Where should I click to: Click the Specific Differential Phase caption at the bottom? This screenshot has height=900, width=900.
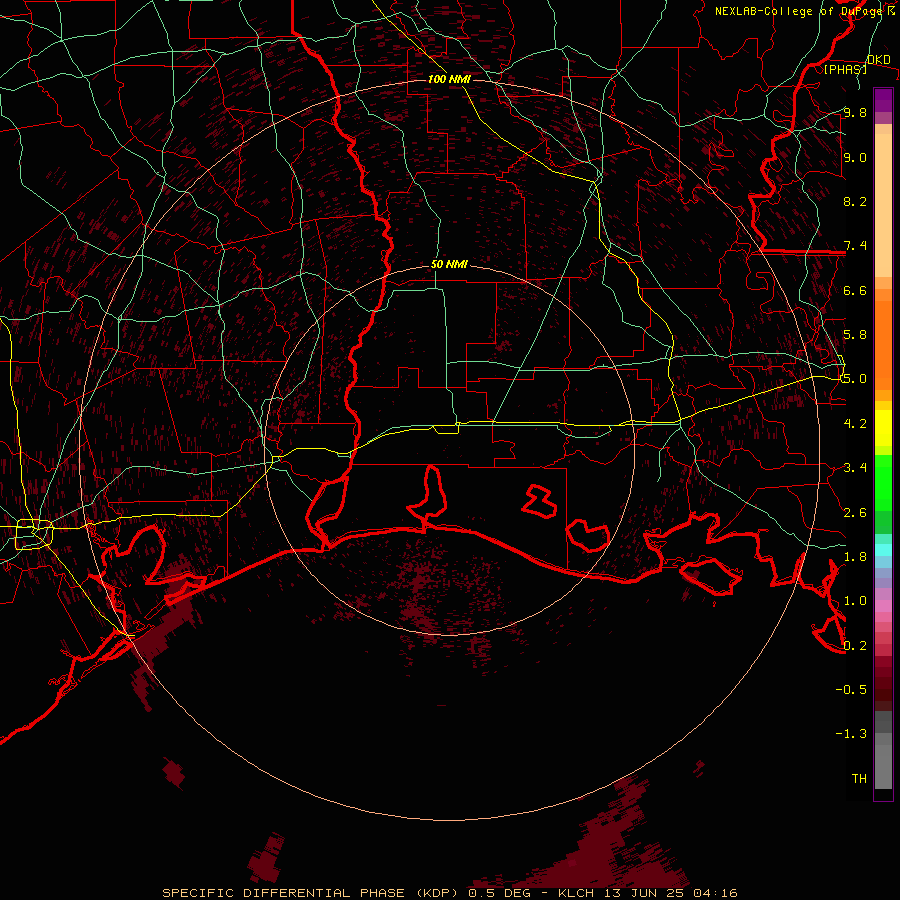point(449,893)
